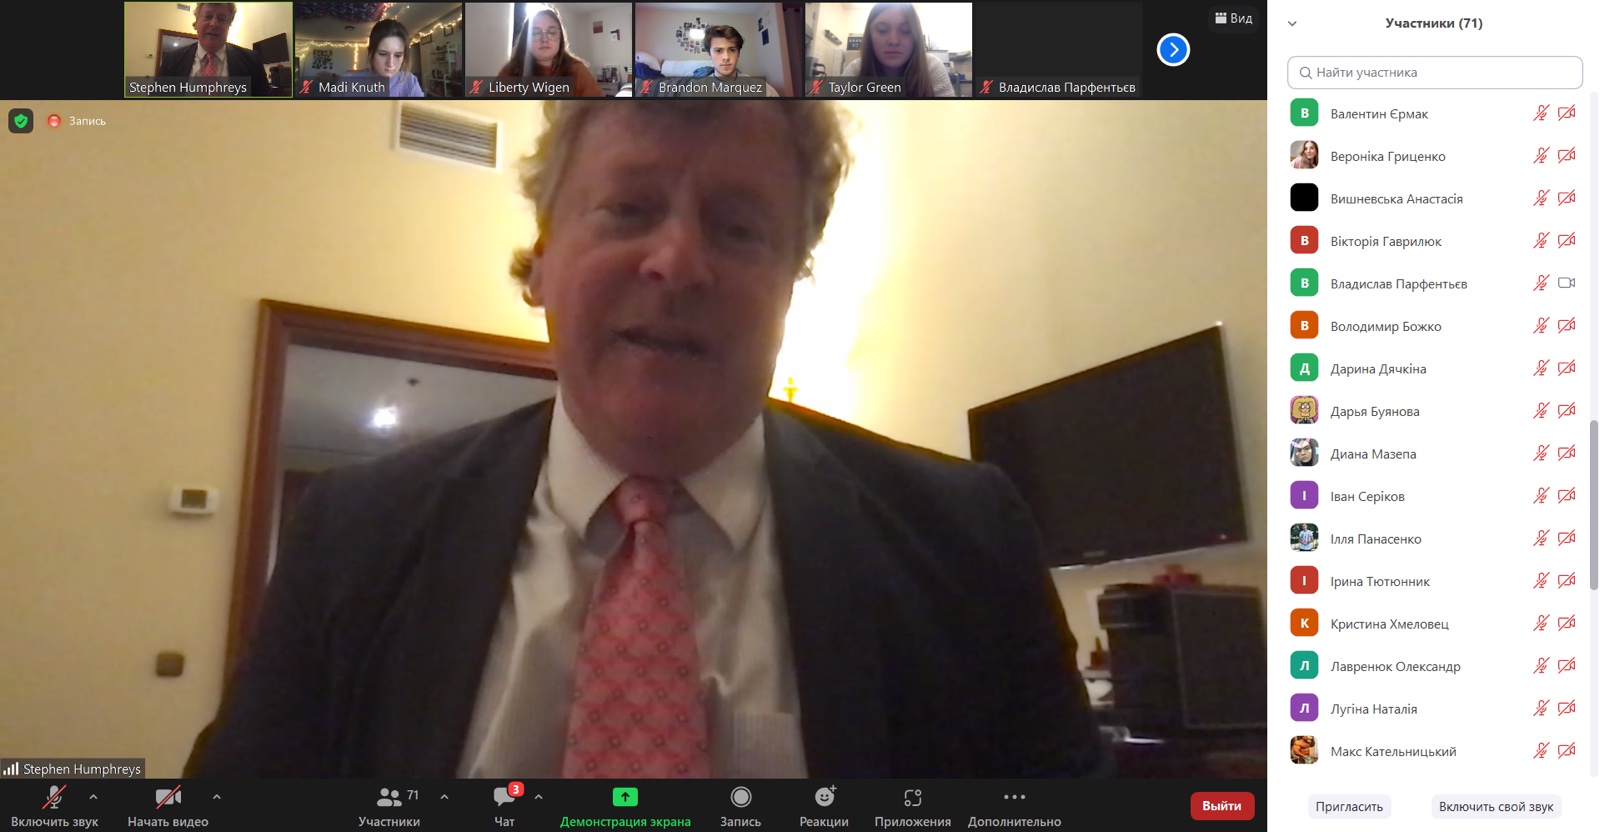Click camera icon for Владислав Парфентьєв in list
This screenshot has height=832, width=1600.
1567,283
